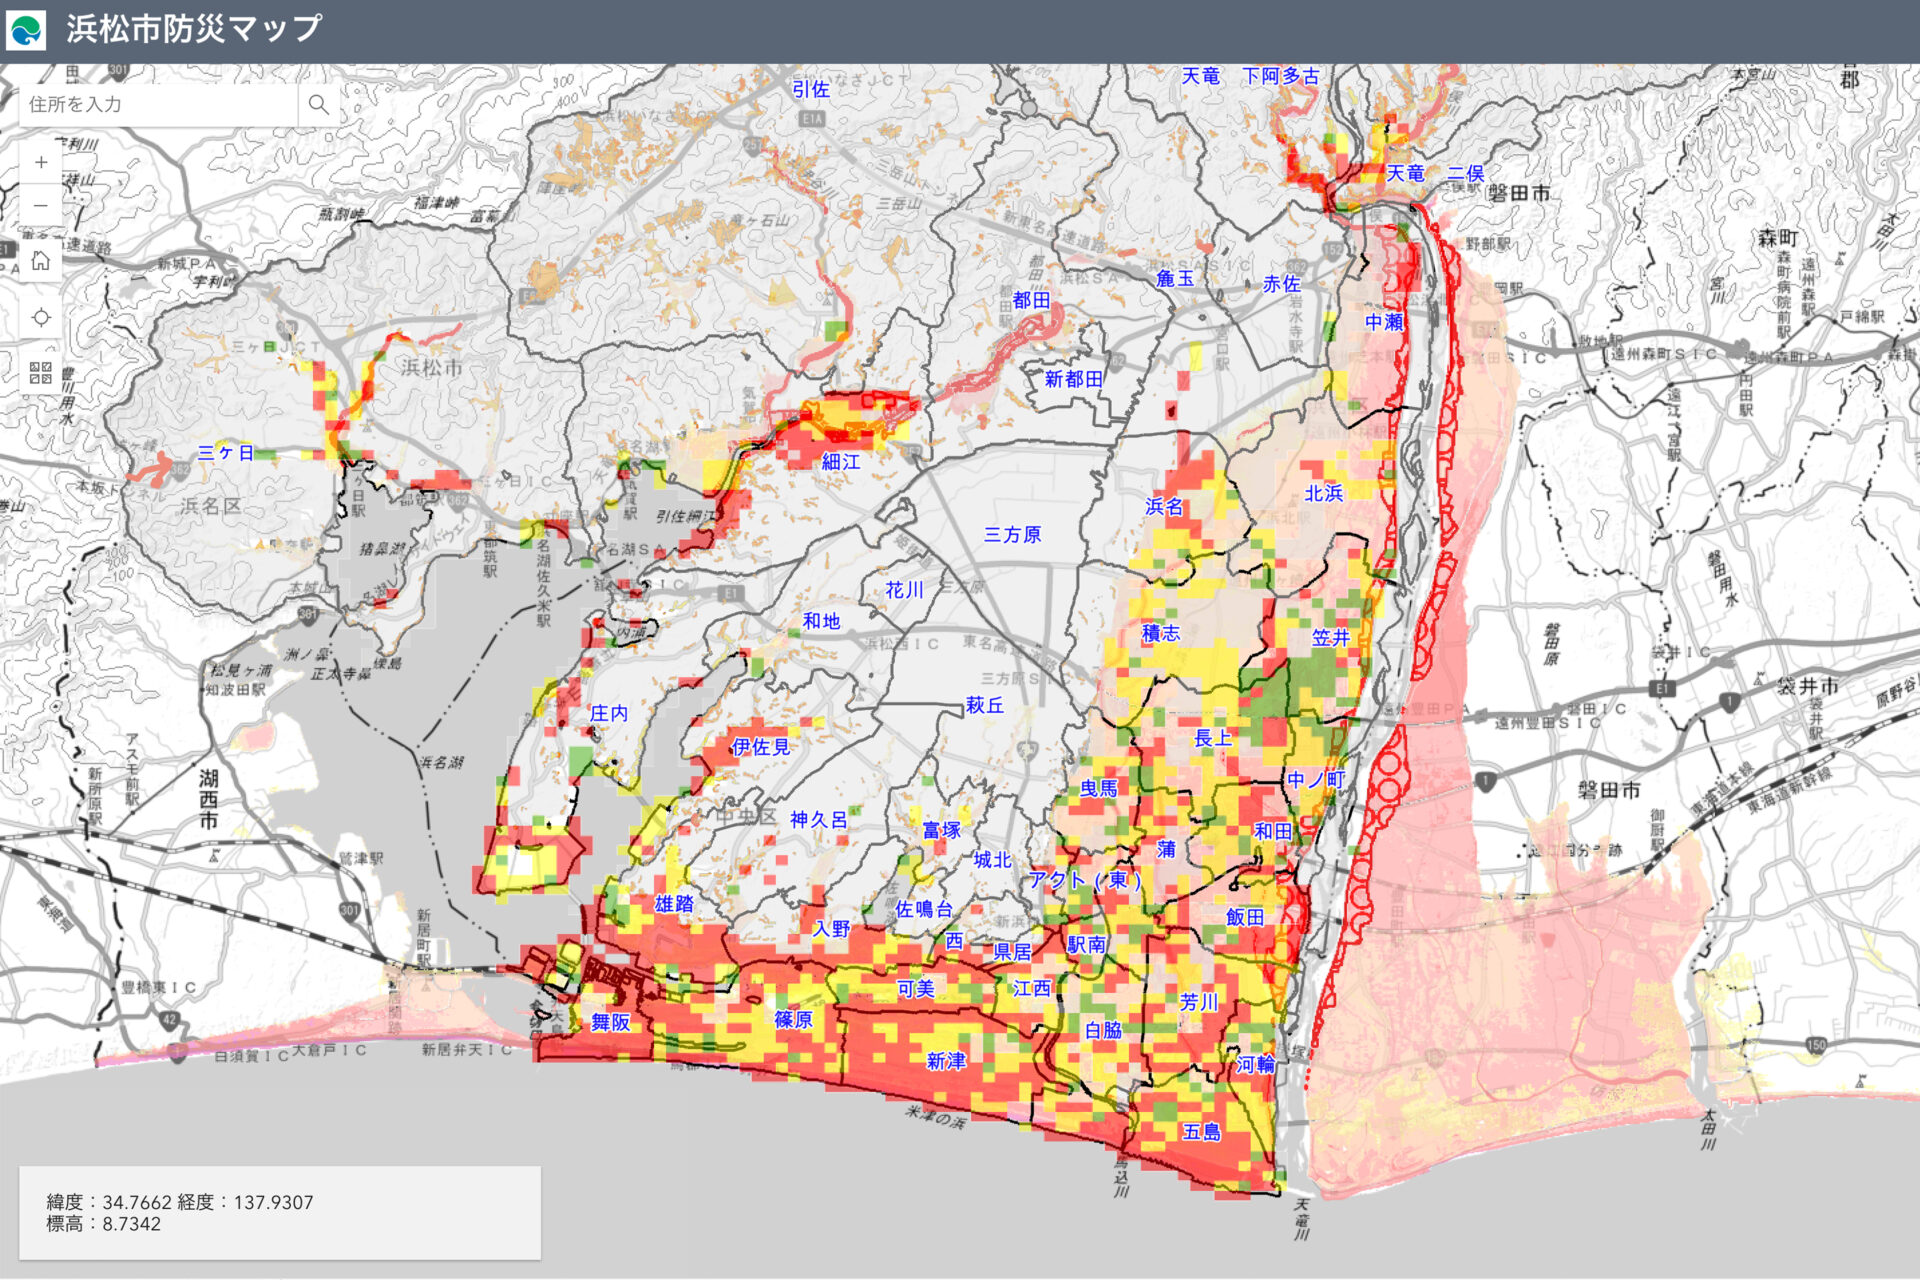Viewport: 1920px width, 1280px height.
Task: Click the Hamamatsu city logo icon
Action: pyautogui.click(x=26, y=29)
